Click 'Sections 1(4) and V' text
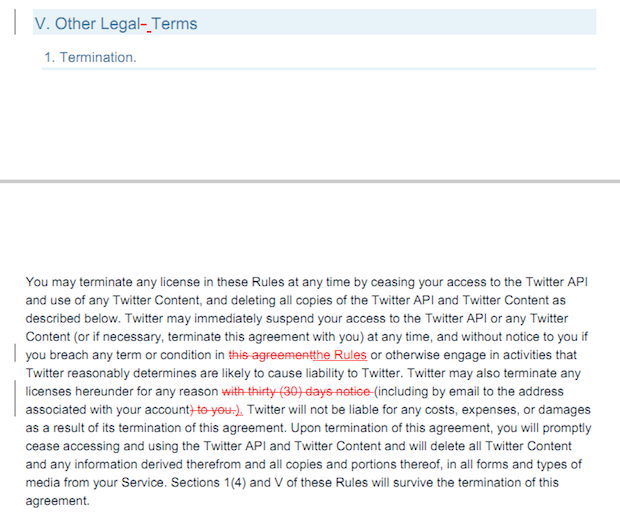This screenshot has width=620, height=515. [x=227, y=482]
